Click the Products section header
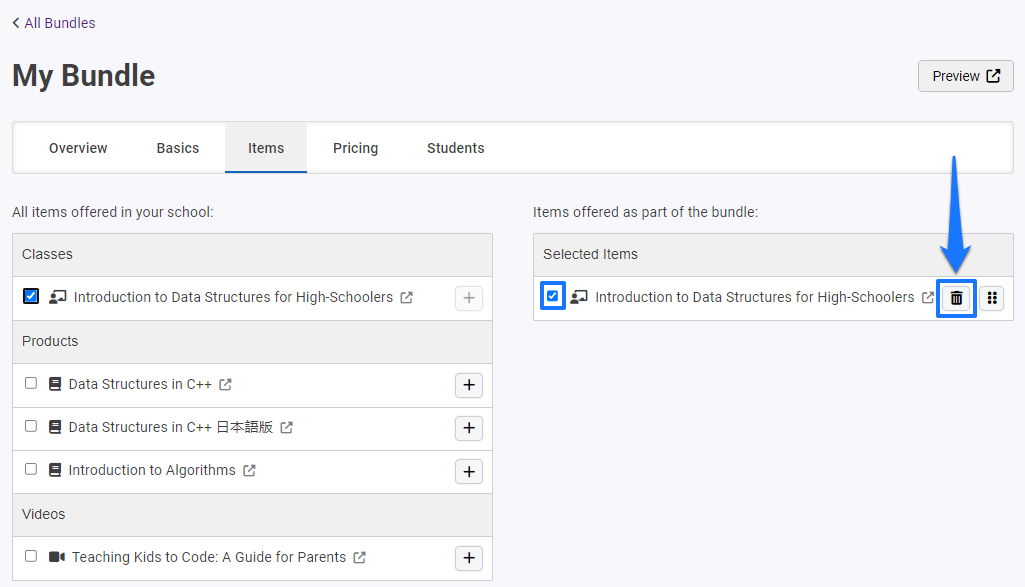Screen dimensions: 1025x587 [252, 341]
